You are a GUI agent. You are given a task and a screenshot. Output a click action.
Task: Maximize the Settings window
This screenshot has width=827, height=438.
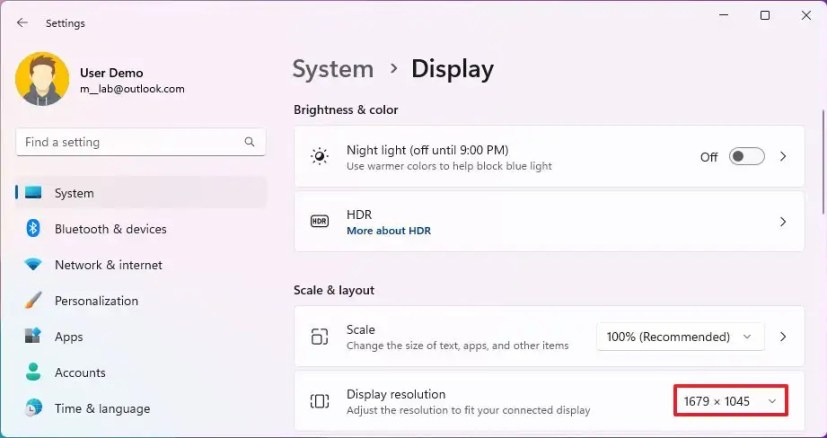pyautogui.click(x=765, y=16)
